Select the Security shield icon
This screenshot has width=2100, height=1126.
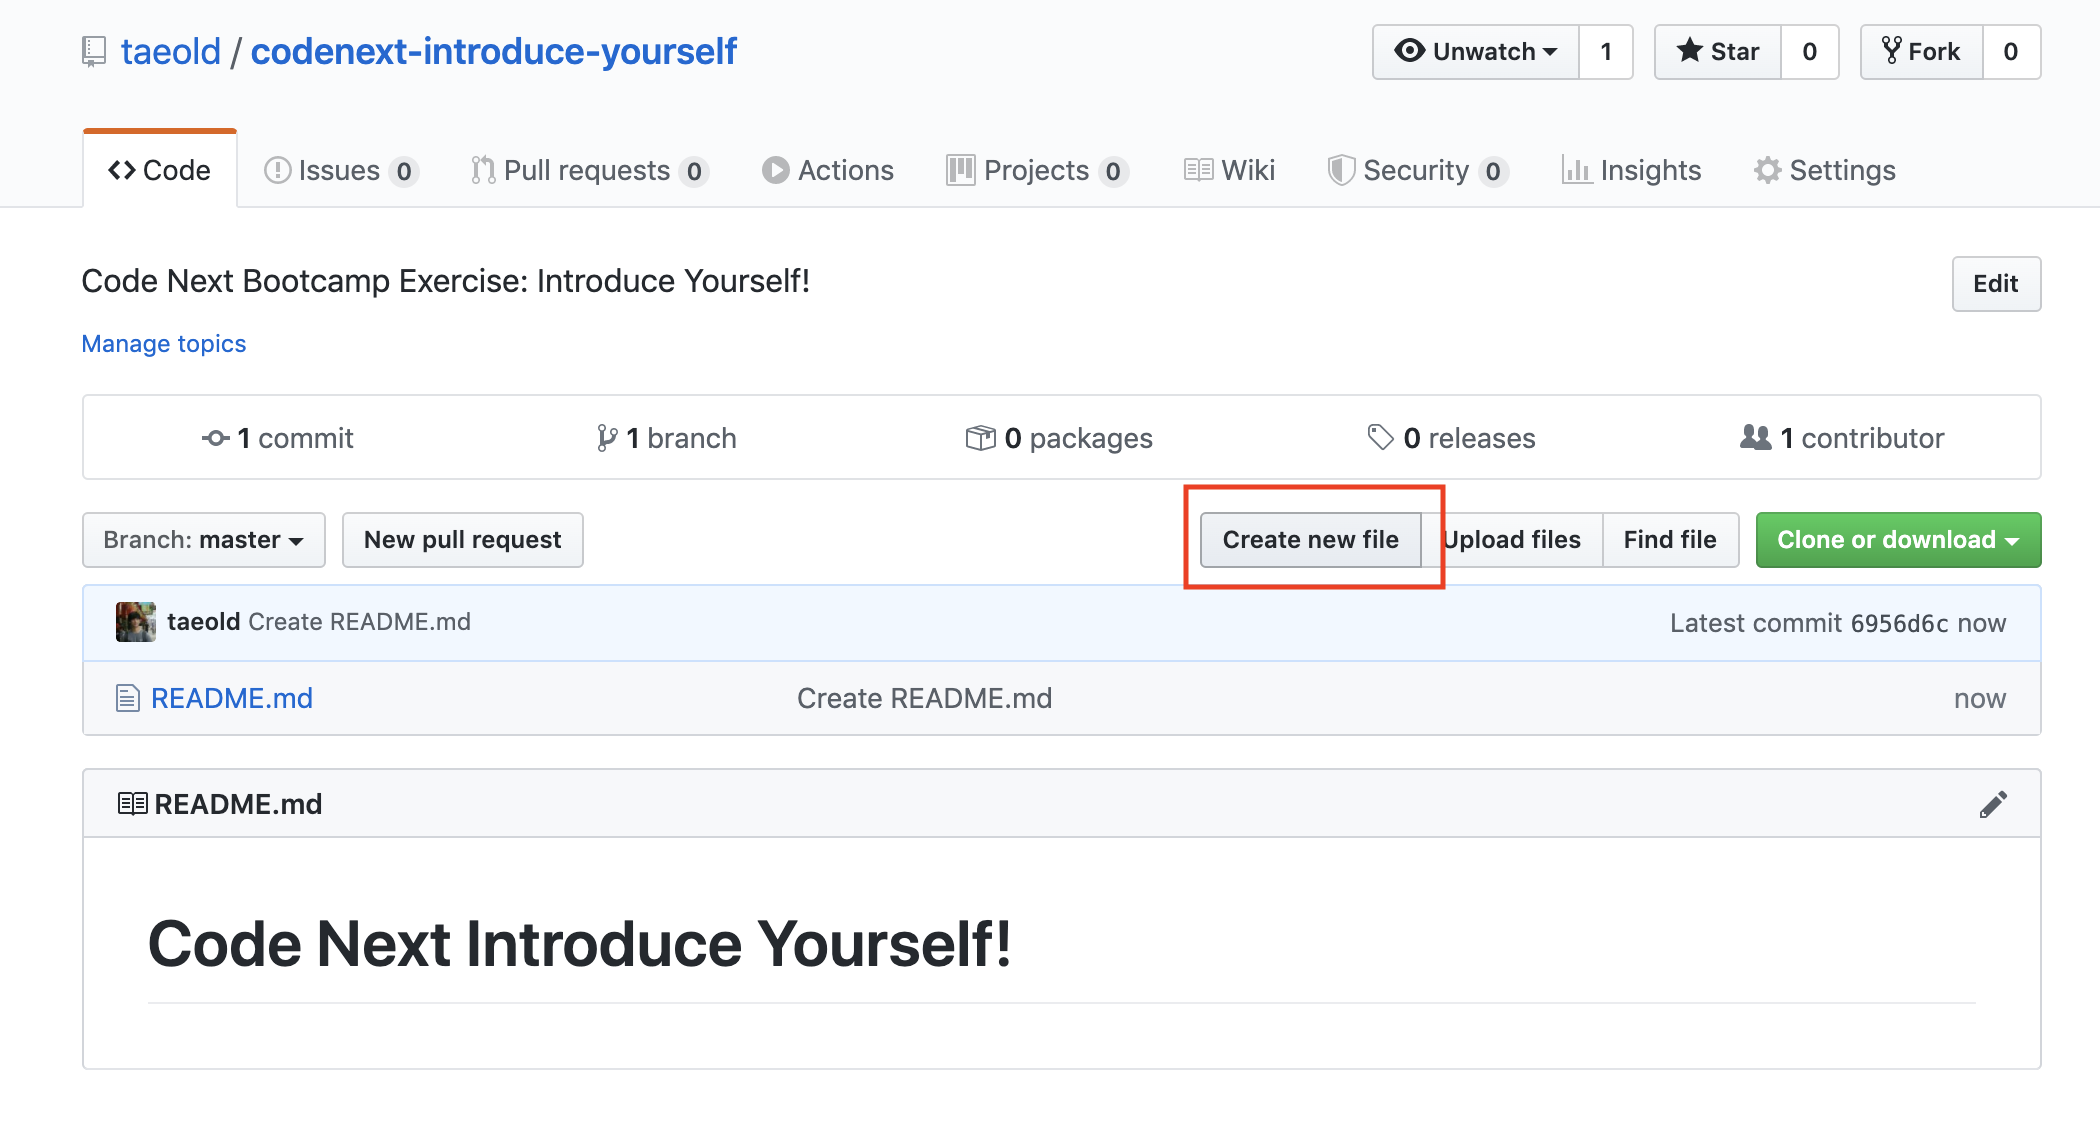click(1344, 170)
